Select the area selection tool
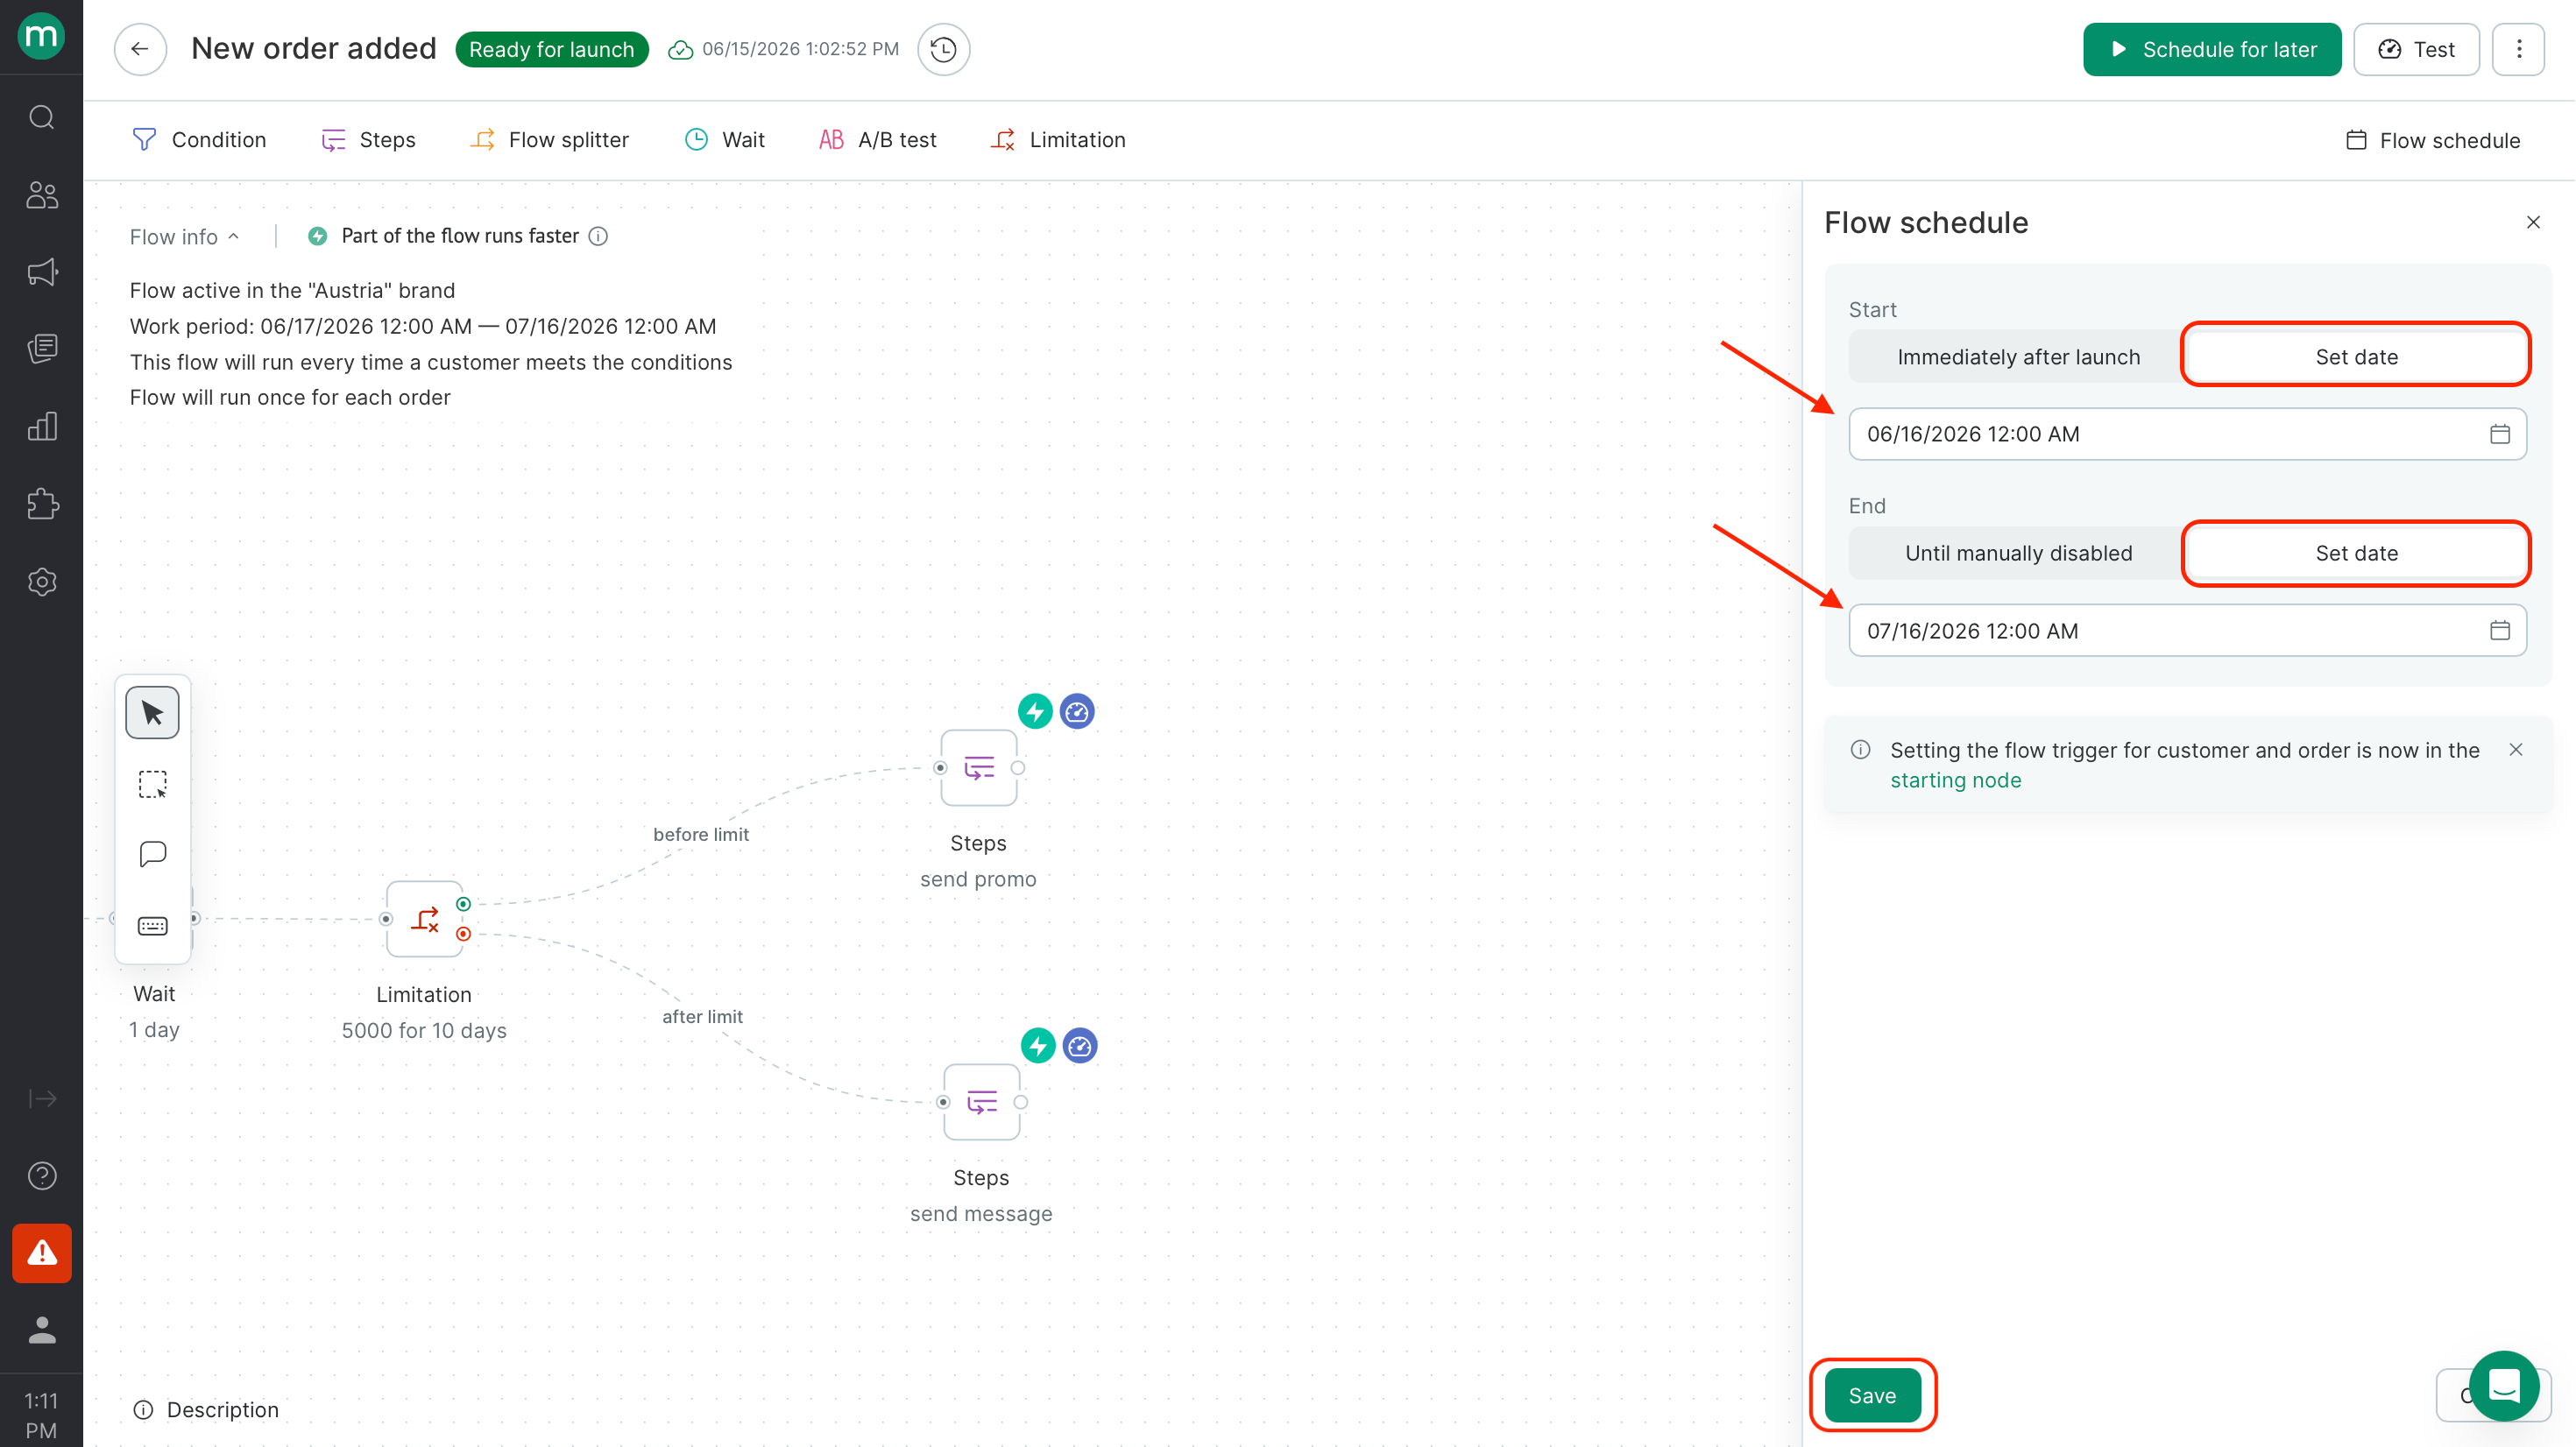The height and width of the screenshot is (1447, 2576). coord(152,784)
